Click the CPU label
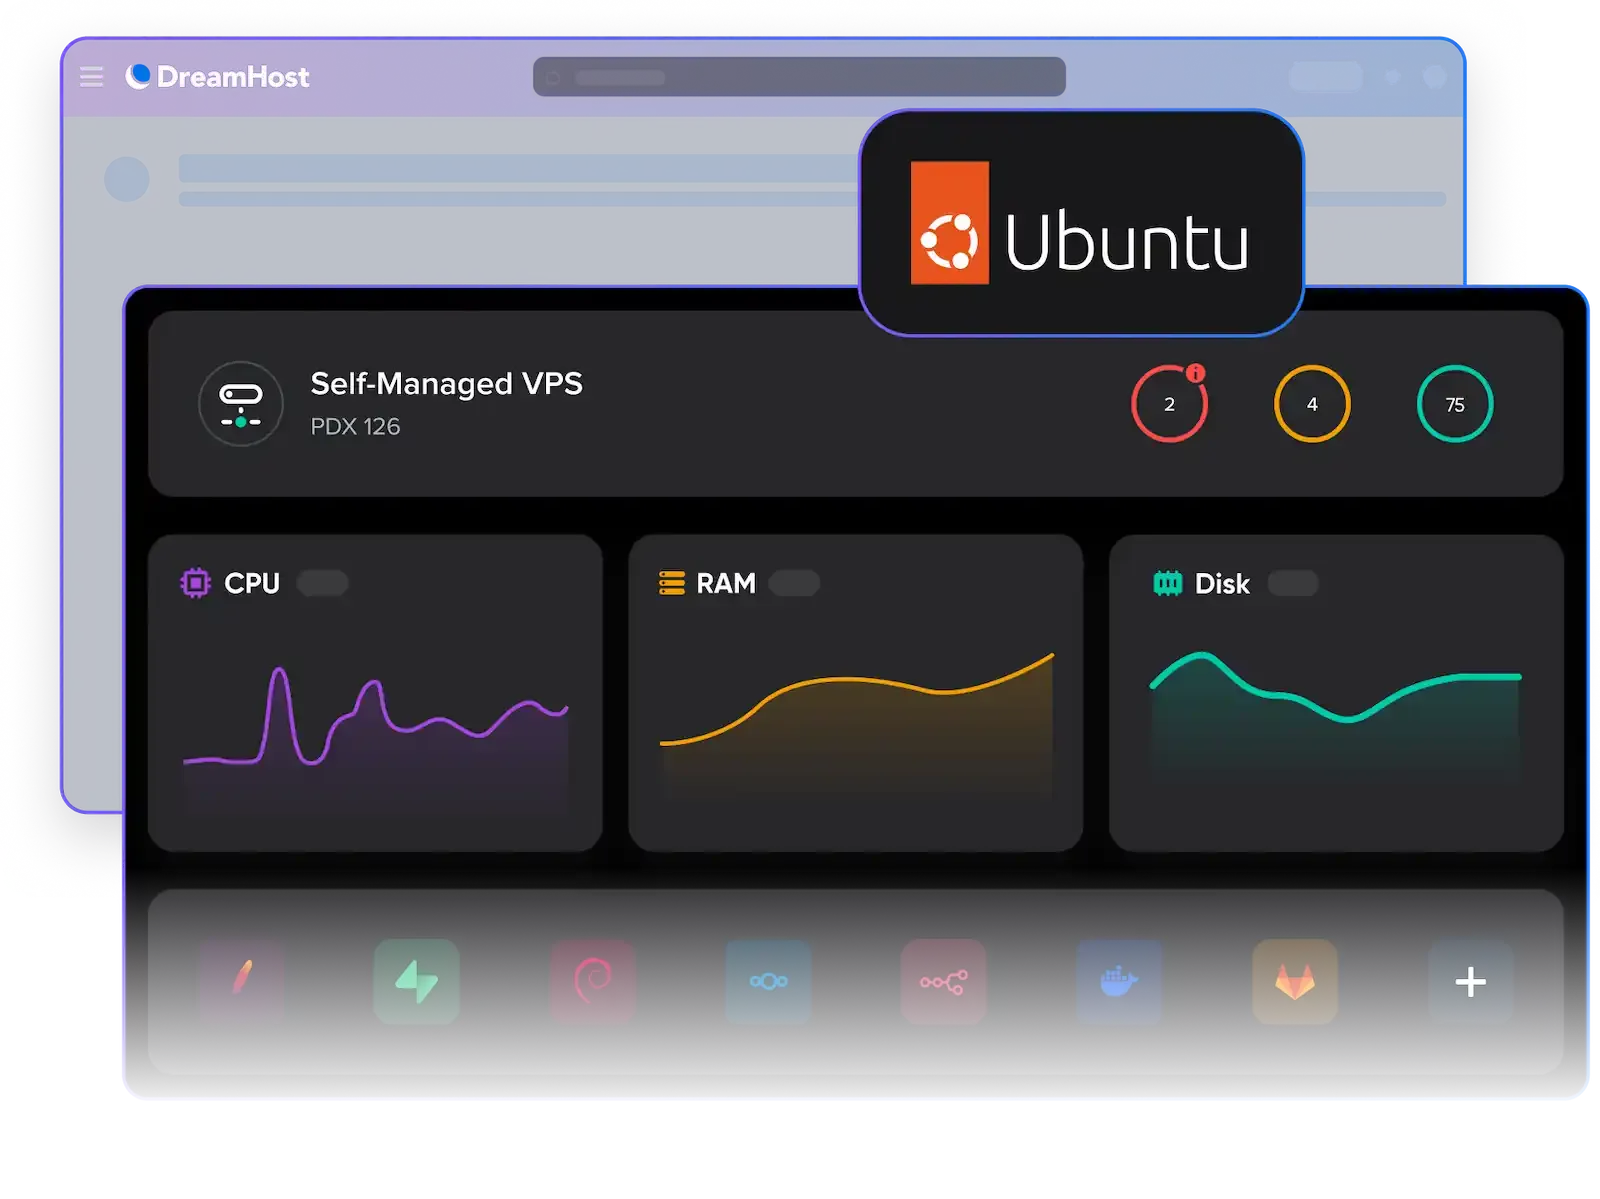Viewport: 1600px width, 1199px height. (252, 583)
